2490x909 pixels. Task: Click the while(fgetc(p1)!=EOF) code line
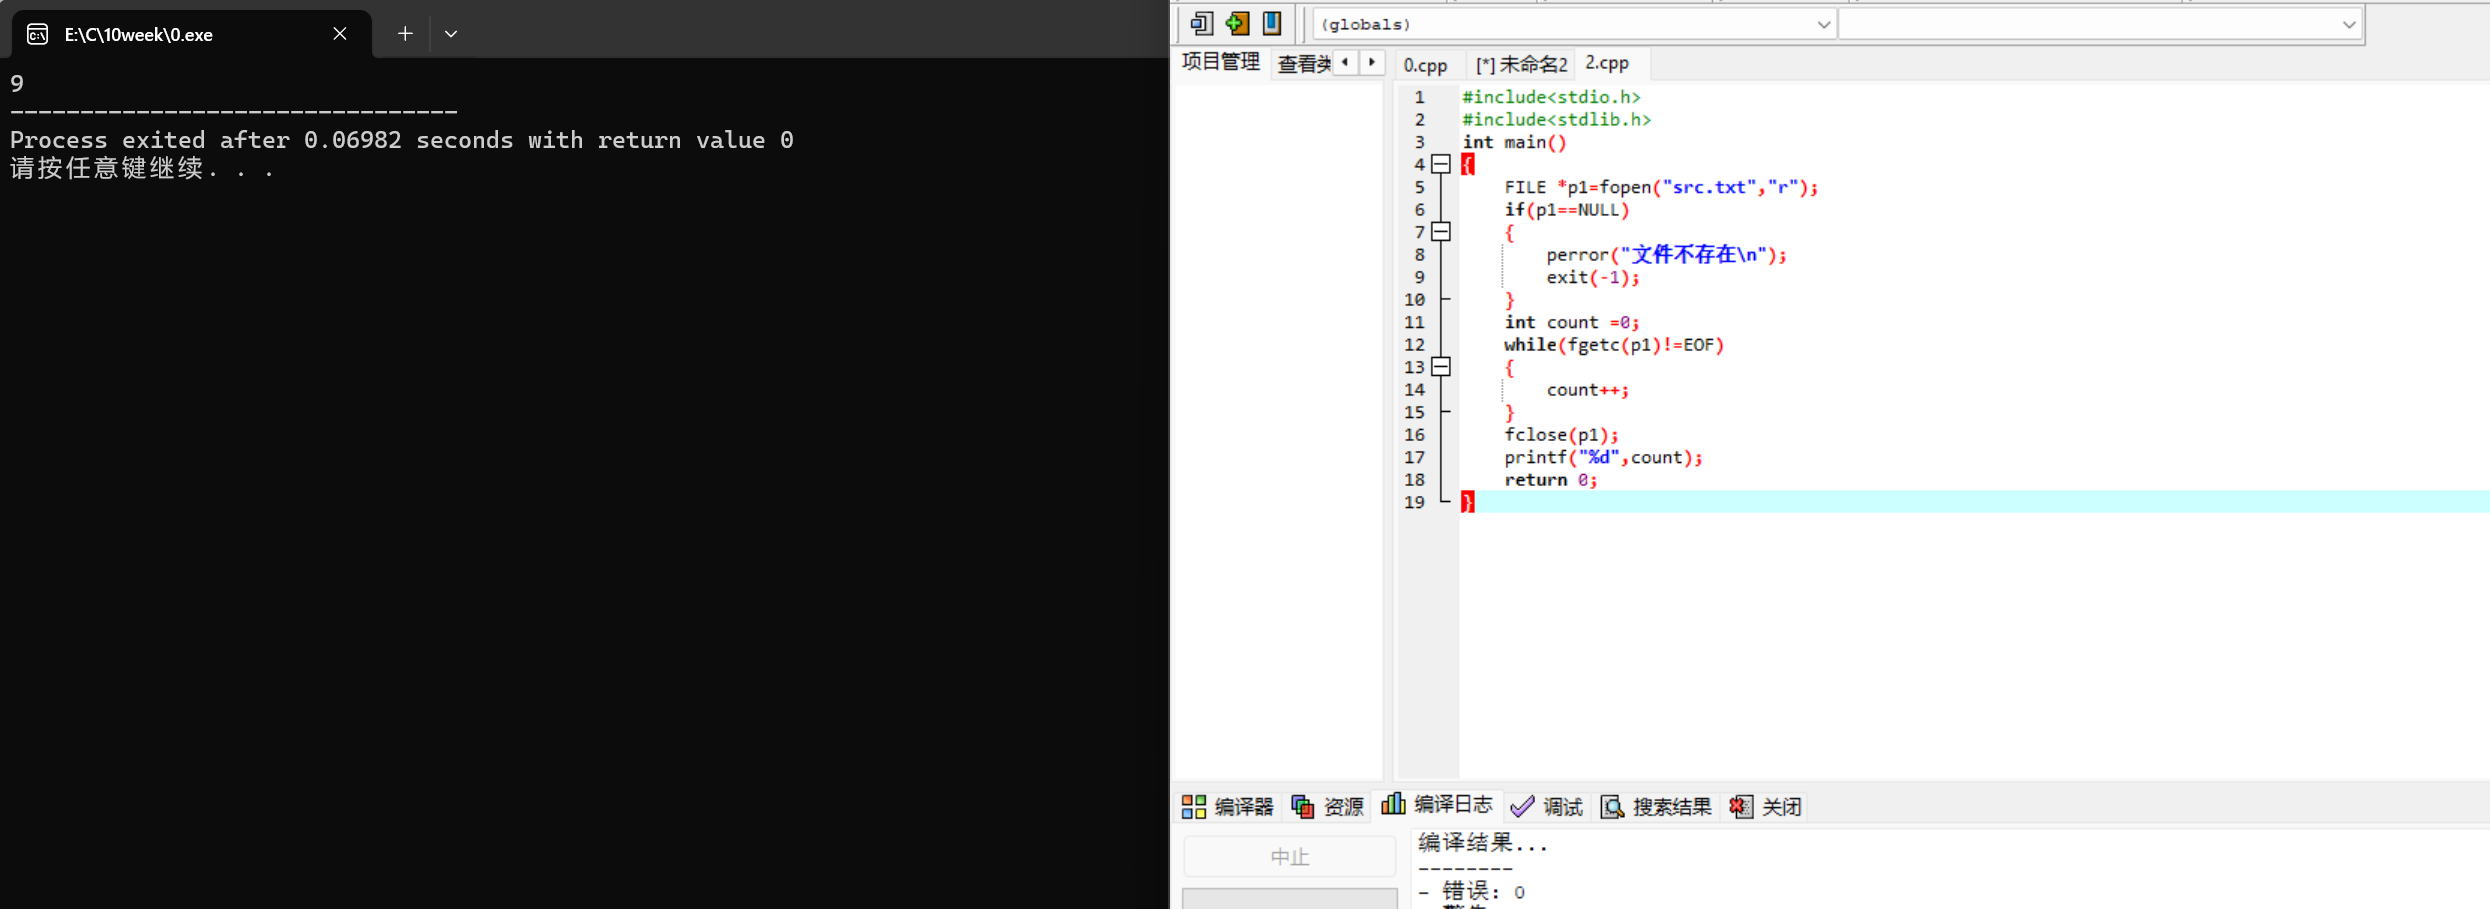tap(1614, 345)
